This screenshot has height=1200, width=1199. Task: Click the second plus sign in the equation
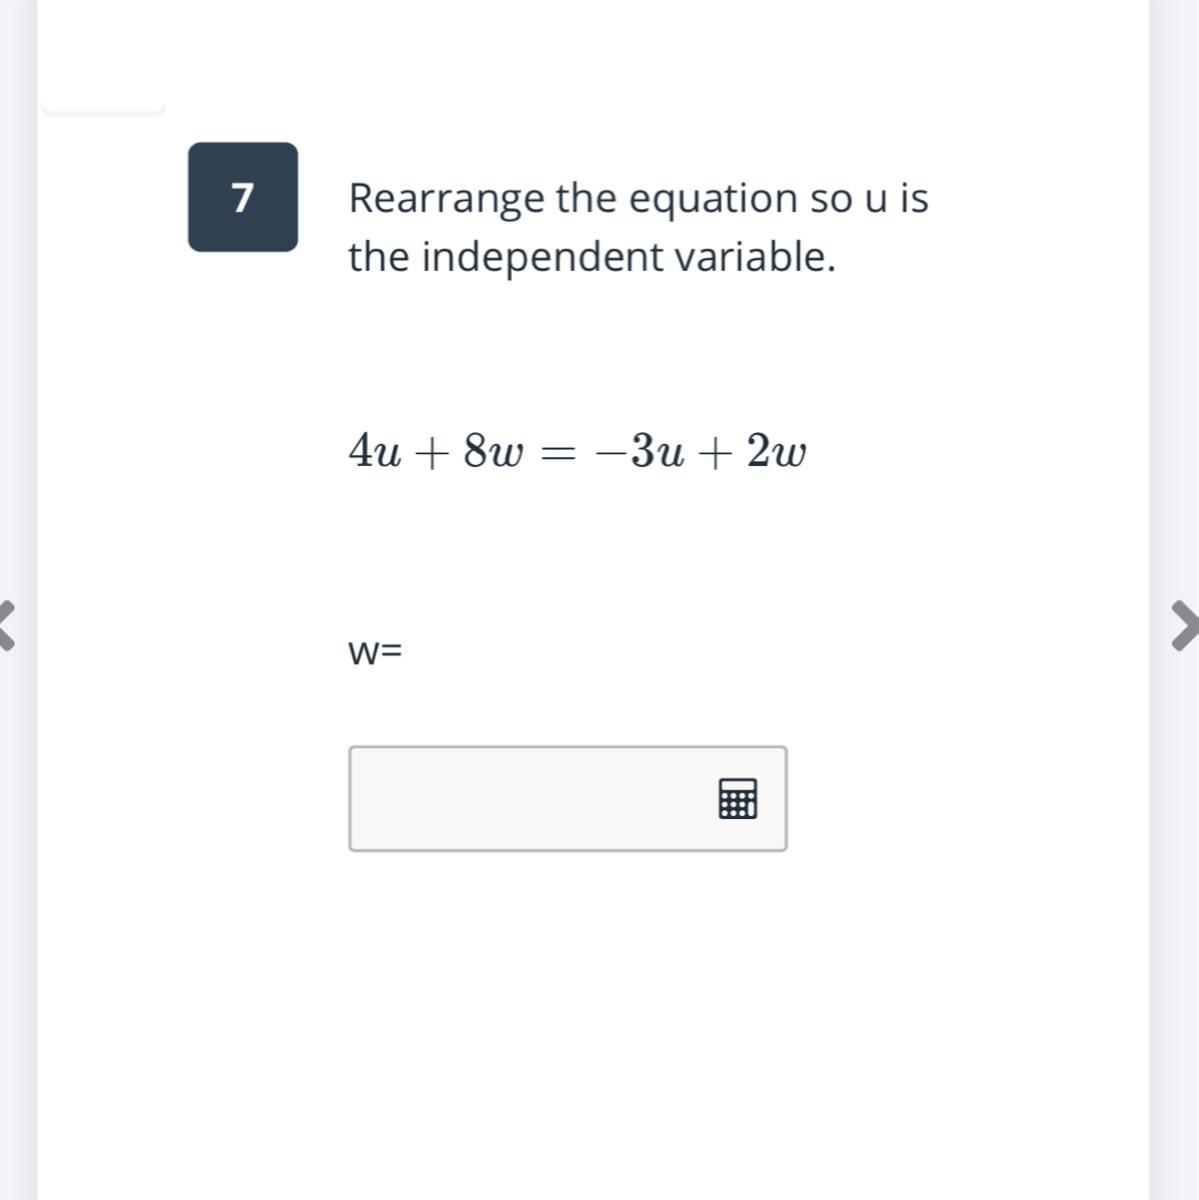pos(716,453)
